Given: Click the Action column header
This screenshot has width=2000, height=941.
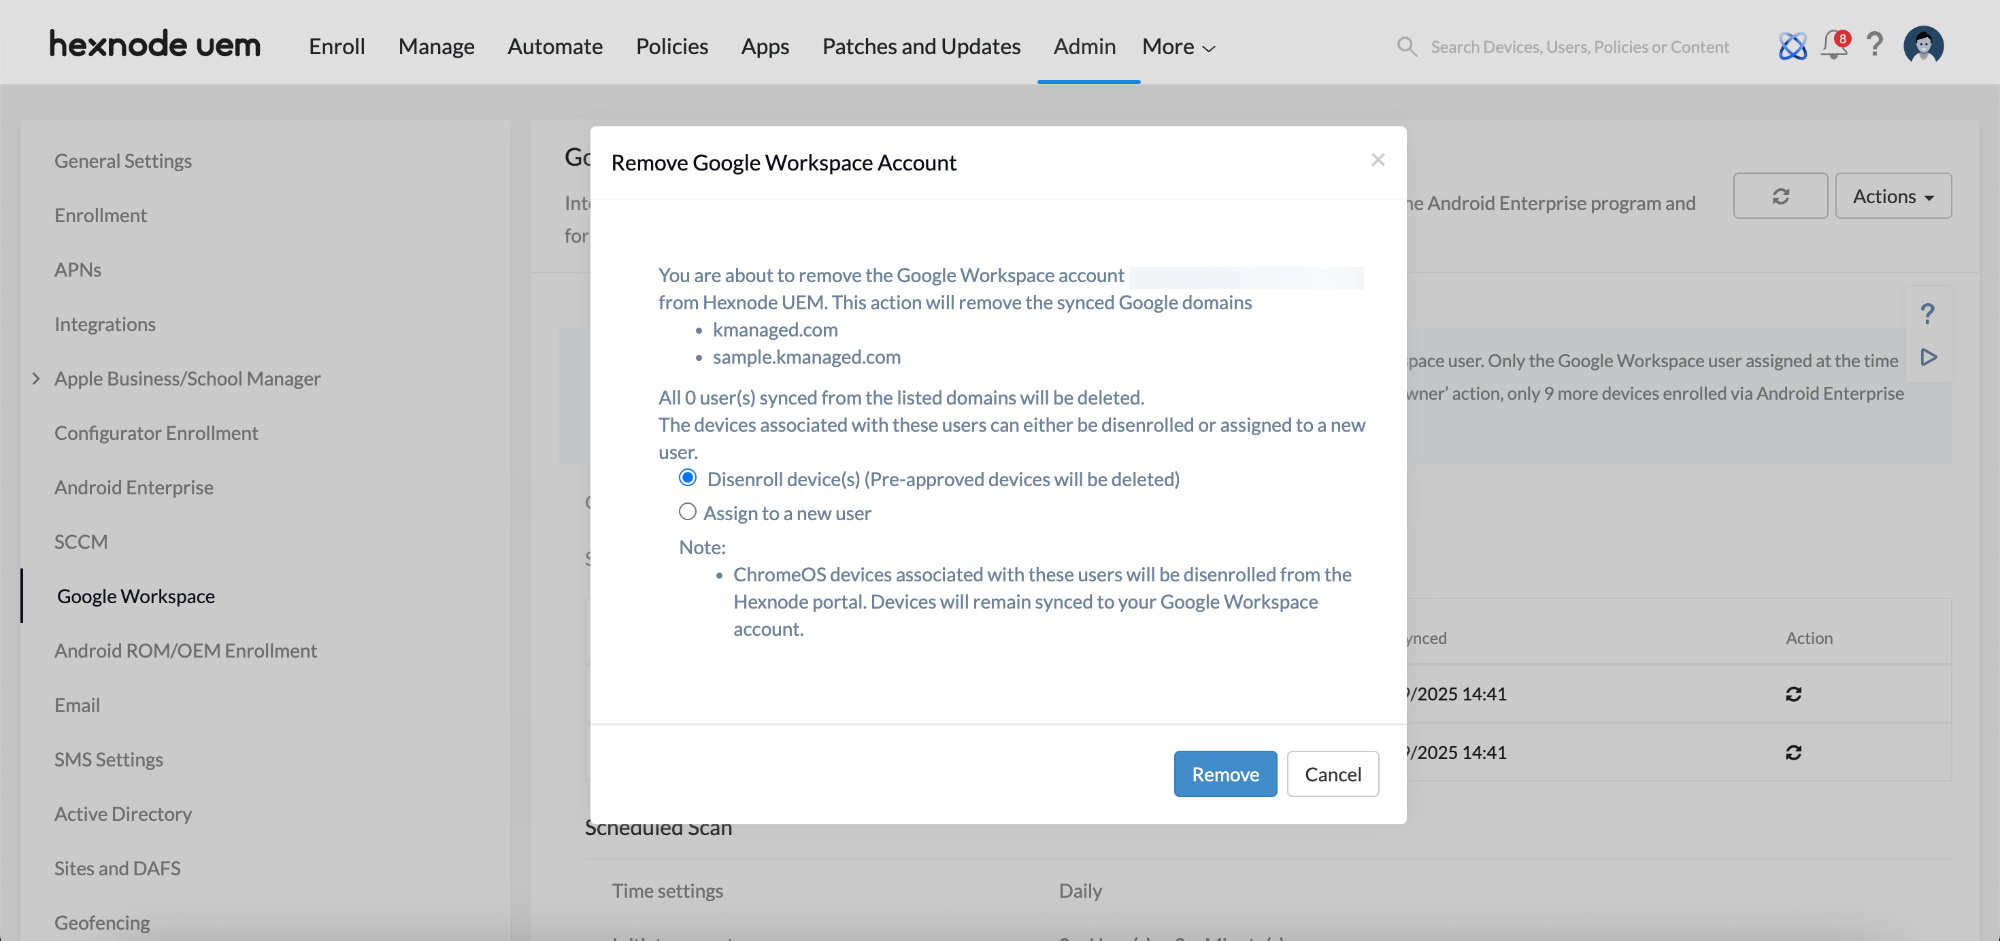Looking at the screenshot, I should point(1809,638).
